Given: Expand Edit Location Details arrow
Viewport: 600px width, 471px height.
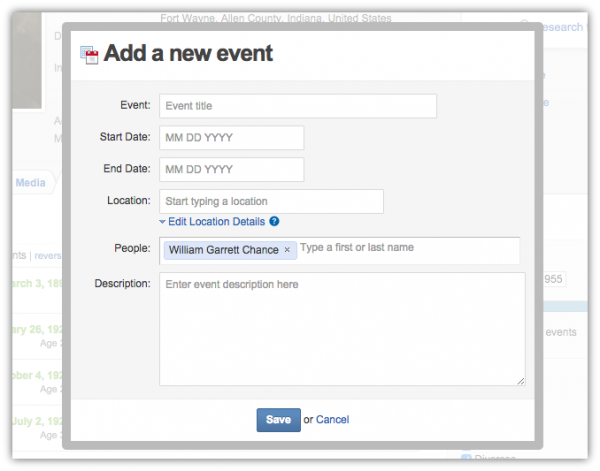Looking at the screenshot, I should 162,222.
